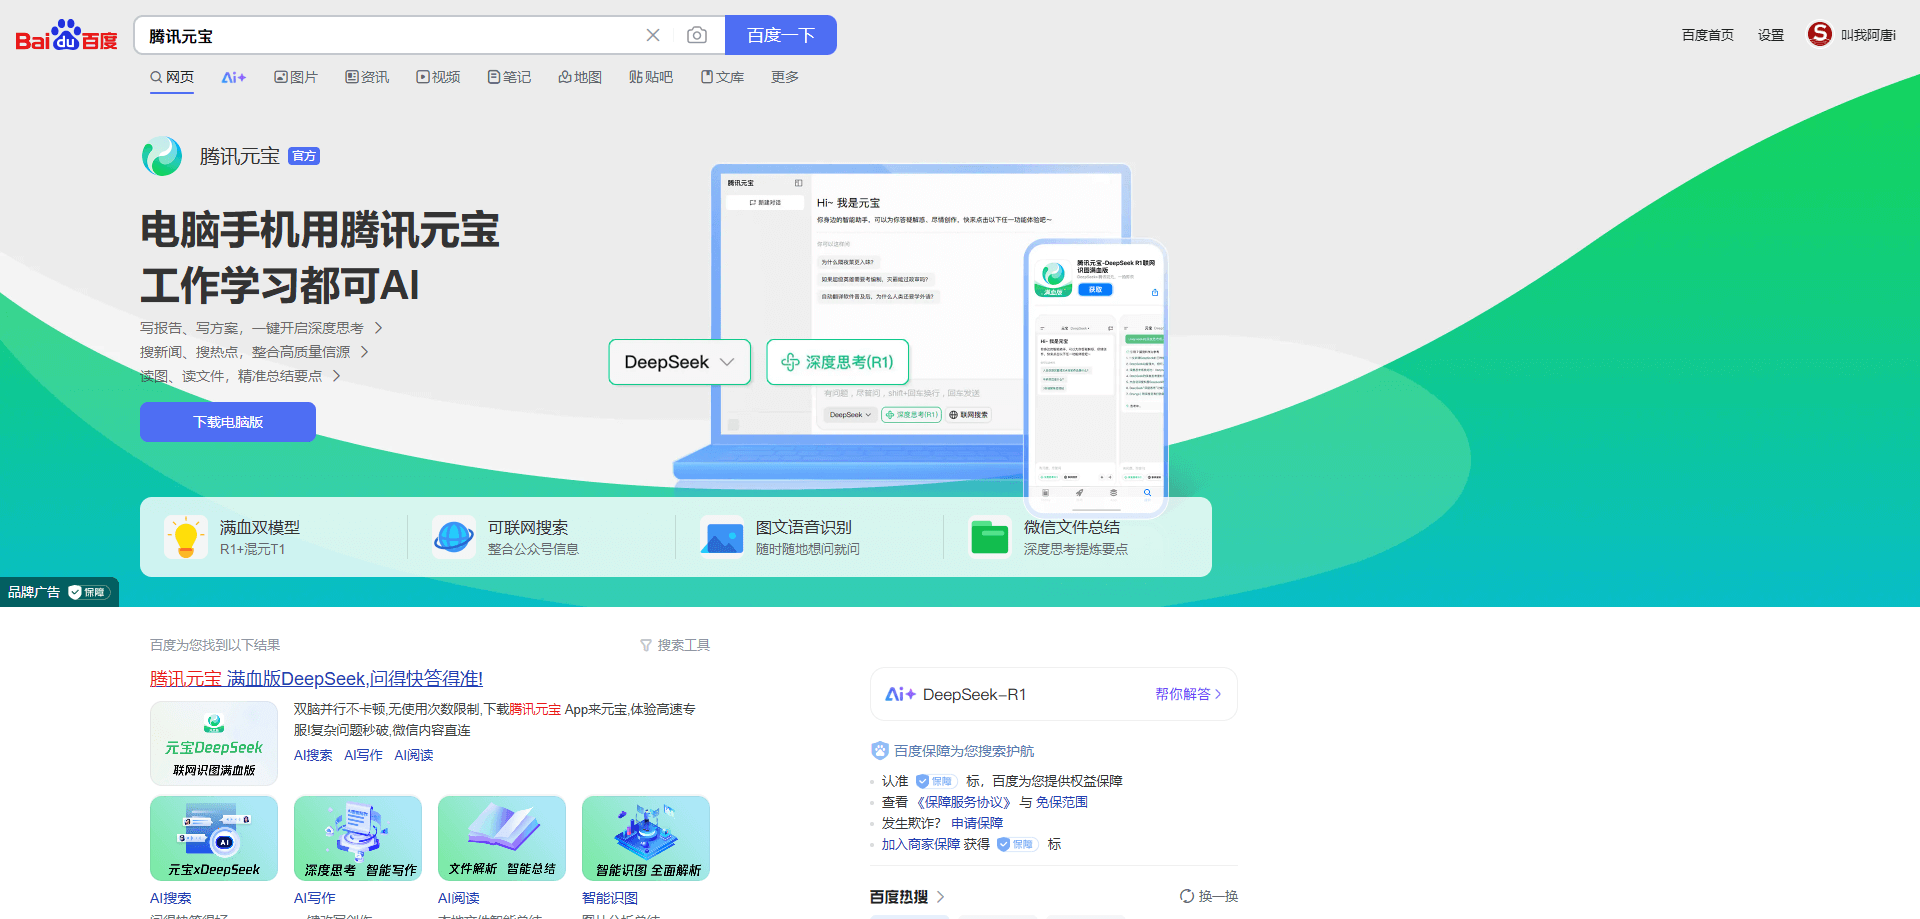Click the green folder WeChat file icon
This screenshot has width=1920, height=919.
(990, 537)
